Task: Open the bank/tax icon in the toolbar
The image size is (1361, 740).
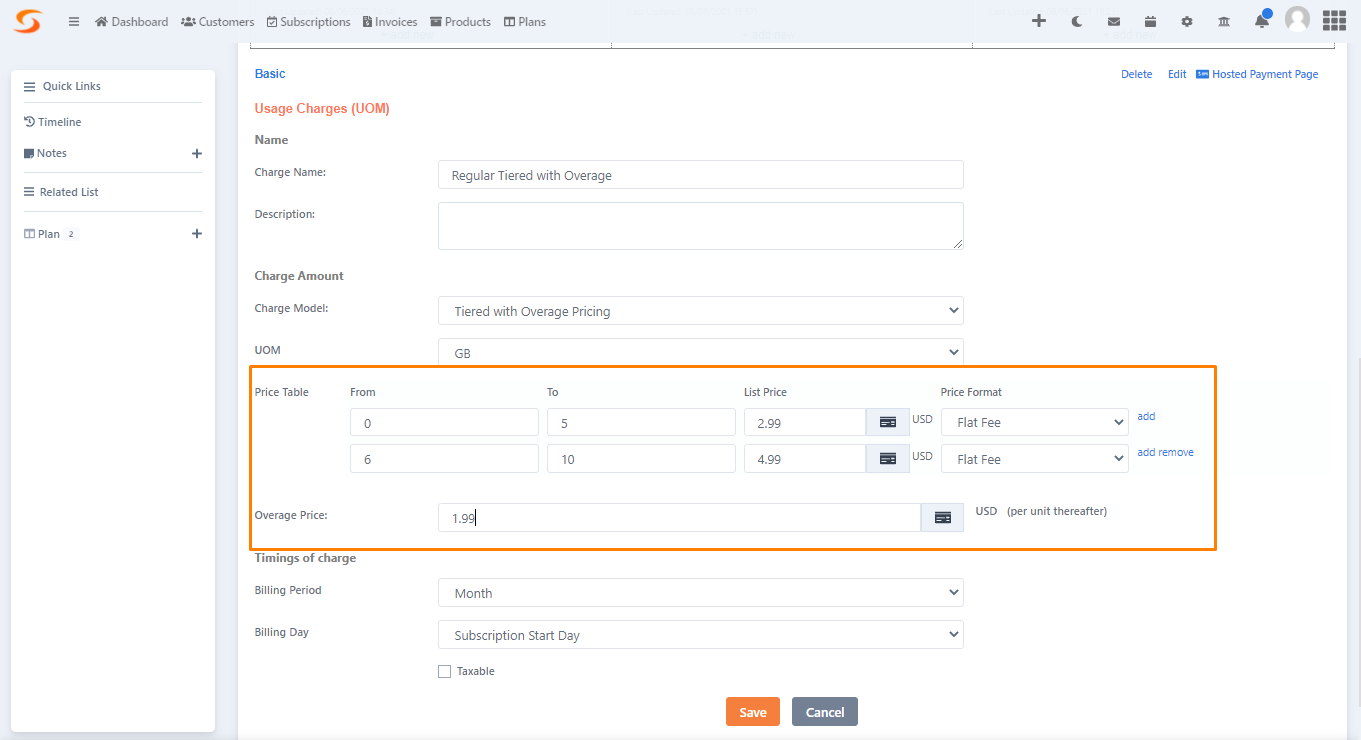Action: [1223, 20]
